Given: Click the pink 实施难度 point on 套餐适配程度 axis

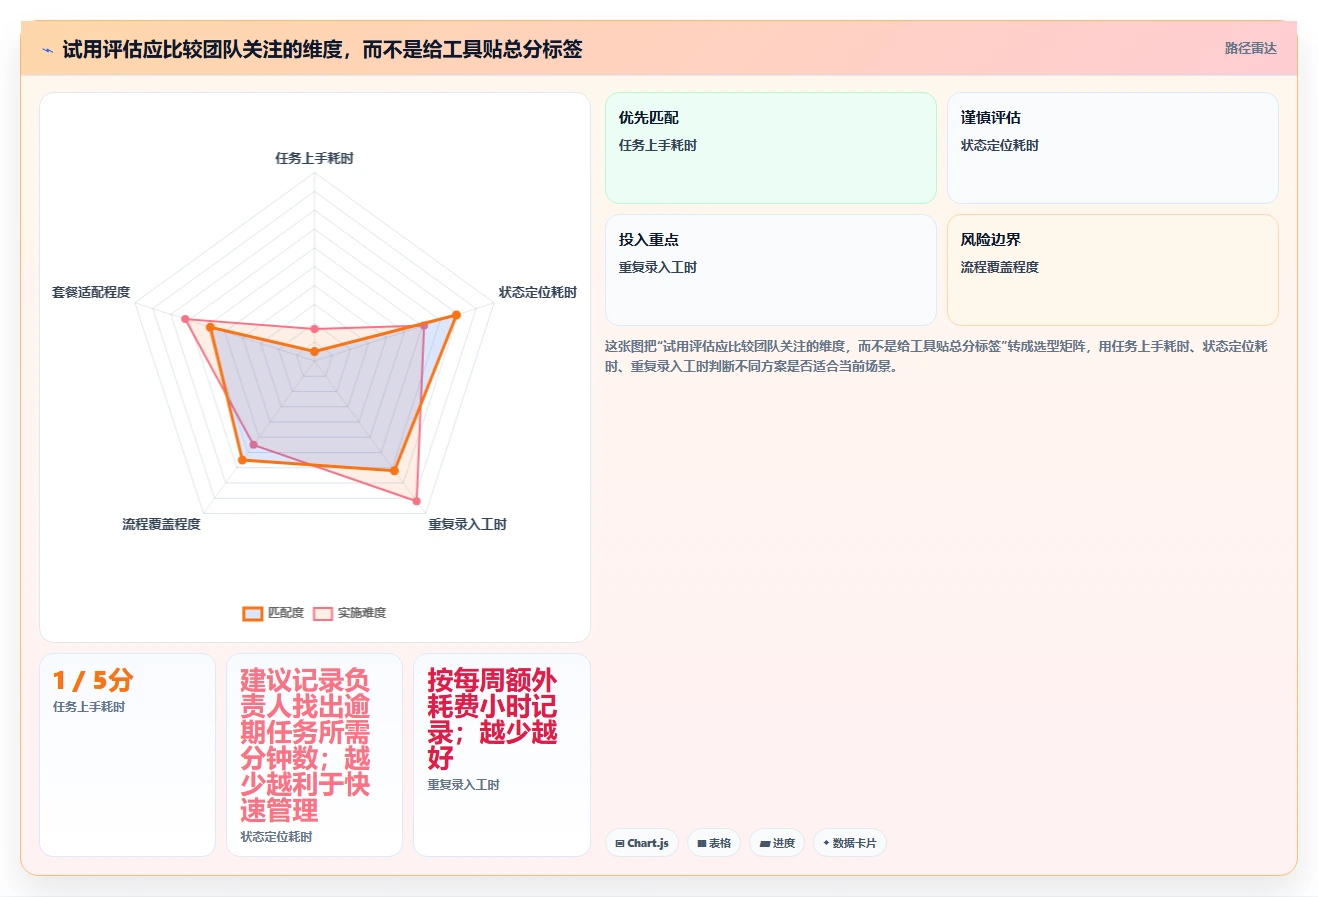Looking at the screenshot, I should pos(185,319).
